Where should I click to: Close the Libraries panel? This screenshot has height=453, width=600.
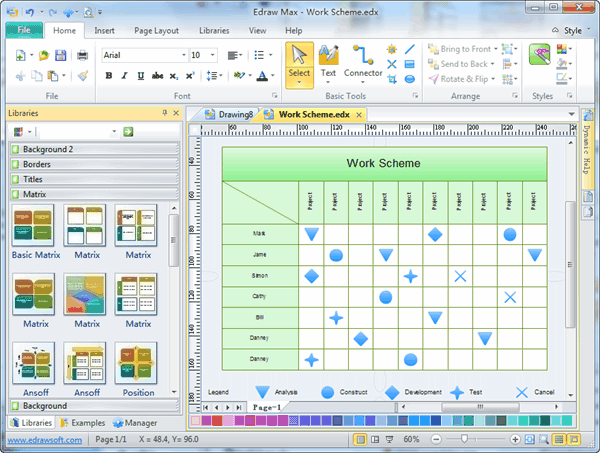(176, 113)
